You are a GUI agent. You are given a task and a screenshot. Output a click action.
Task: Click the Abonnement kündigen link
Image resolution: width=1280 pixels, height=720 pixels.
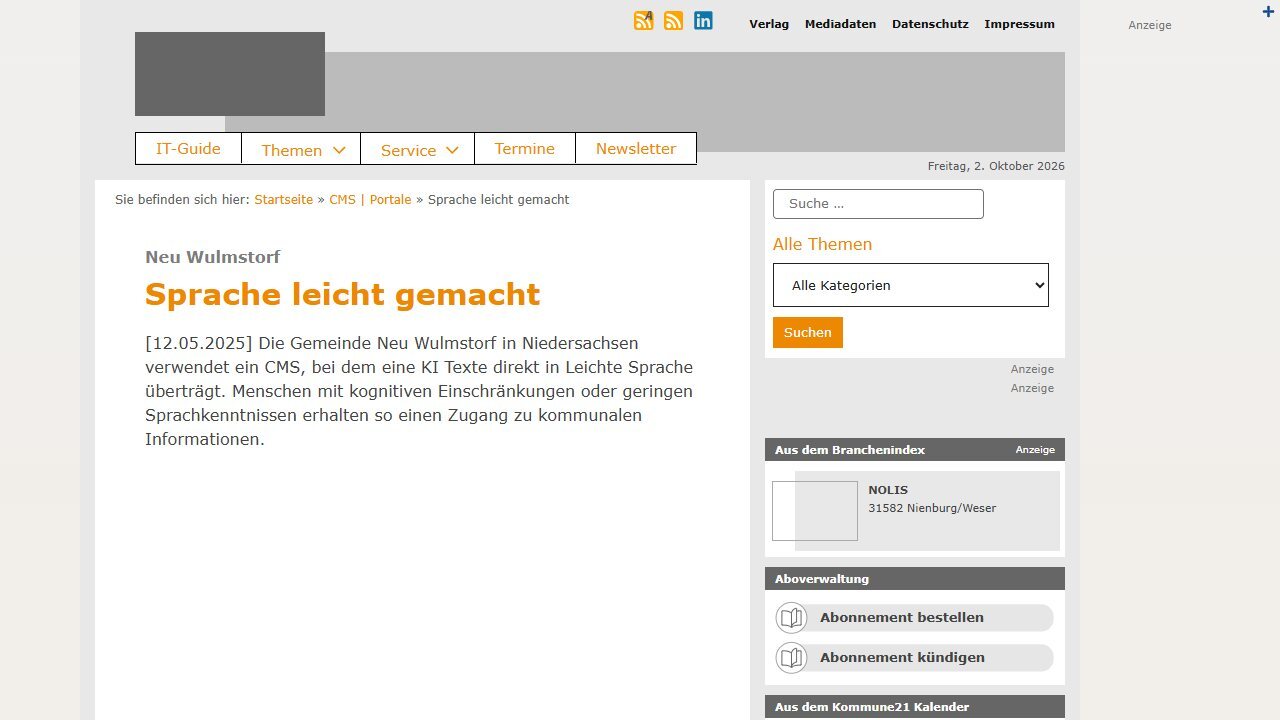point(902,658)
